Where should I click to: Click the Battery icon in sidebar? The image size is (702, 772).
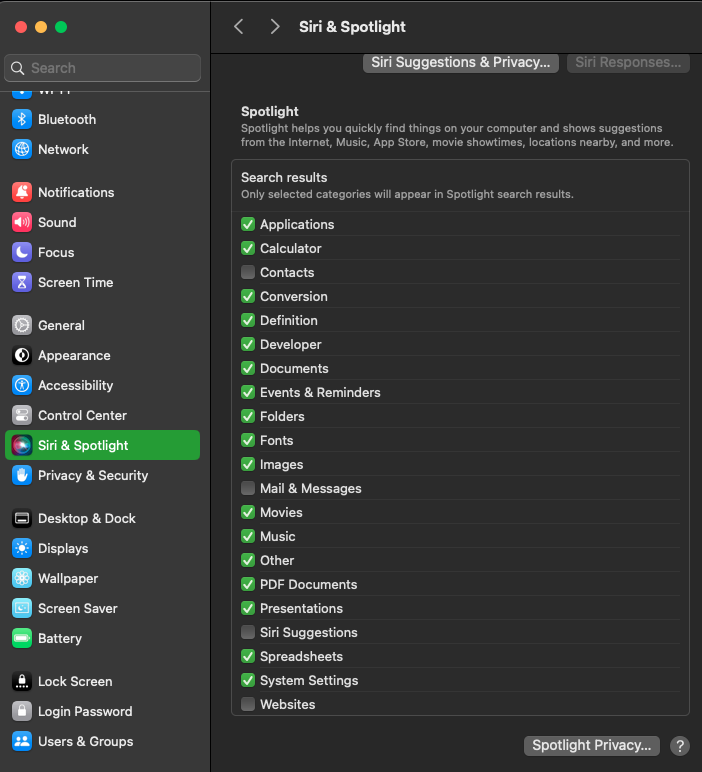(x=22, y=638)
